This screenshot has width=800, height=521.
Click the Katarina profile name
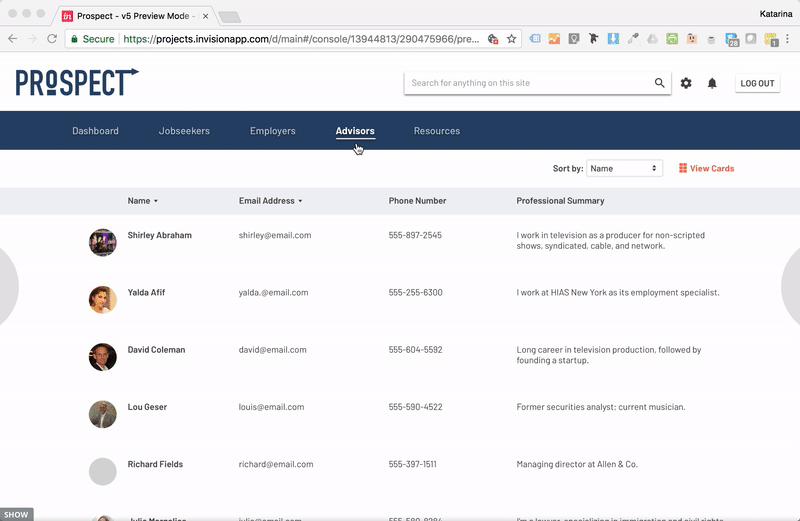[x=776, y=14]
